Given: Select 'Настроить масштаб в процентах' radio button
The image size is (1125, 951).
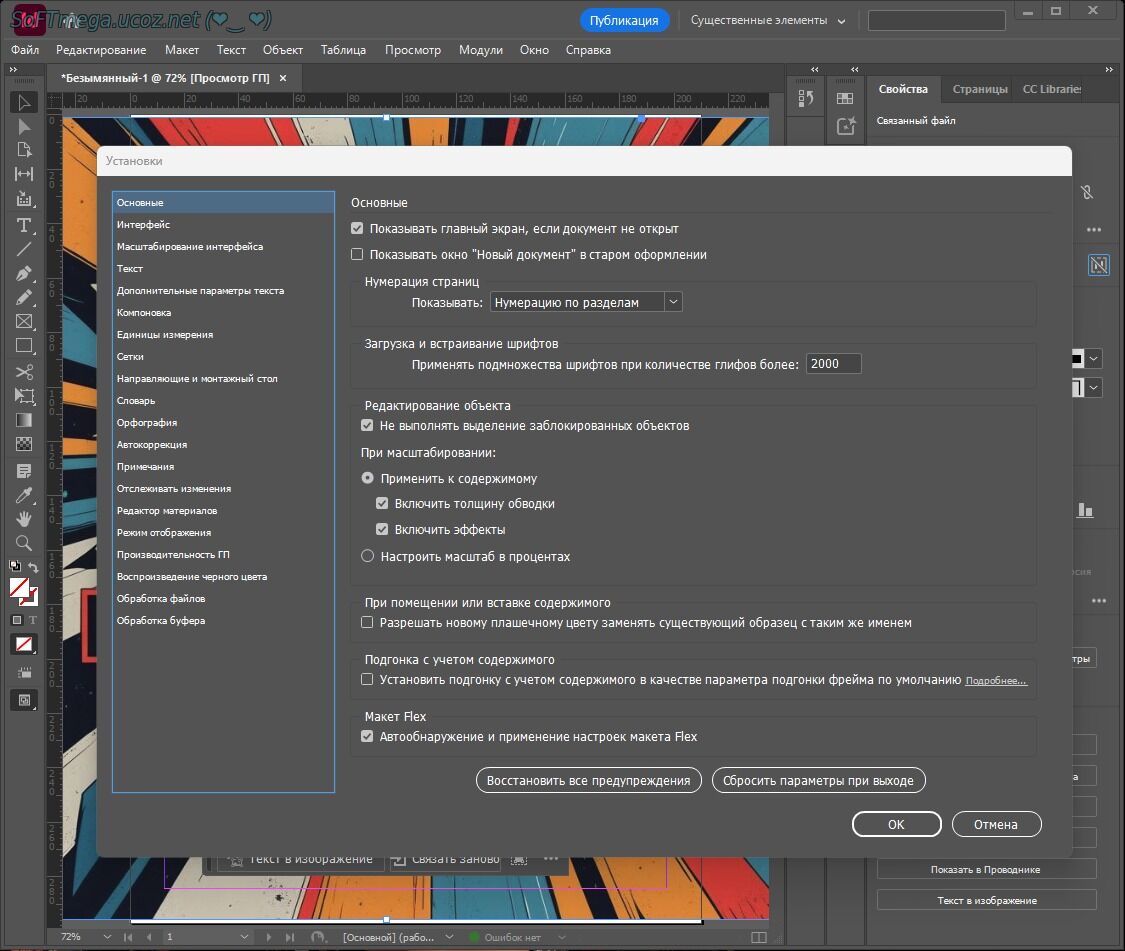Looking at the screenshot, I should click(368, 556).
